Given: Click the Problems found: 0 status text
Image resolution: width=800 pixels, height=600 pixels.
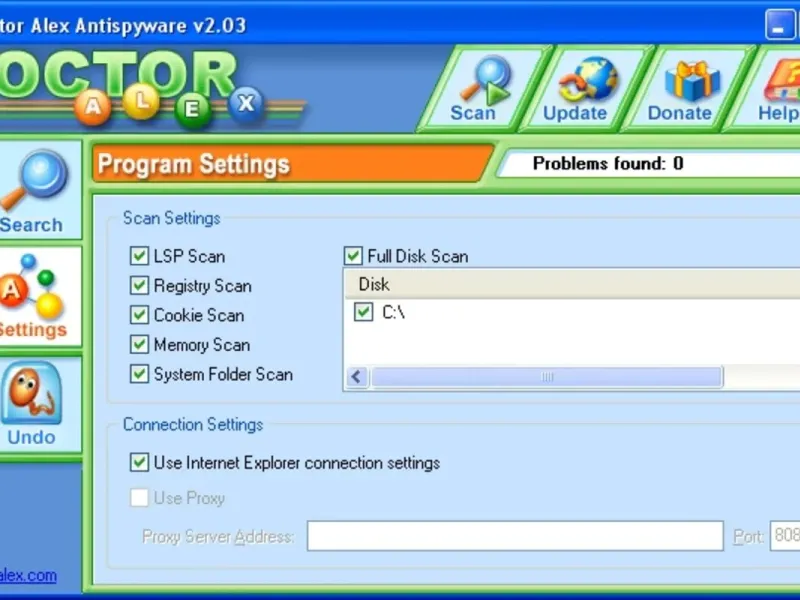Looking at the screenshot, I should click(608, 164).
